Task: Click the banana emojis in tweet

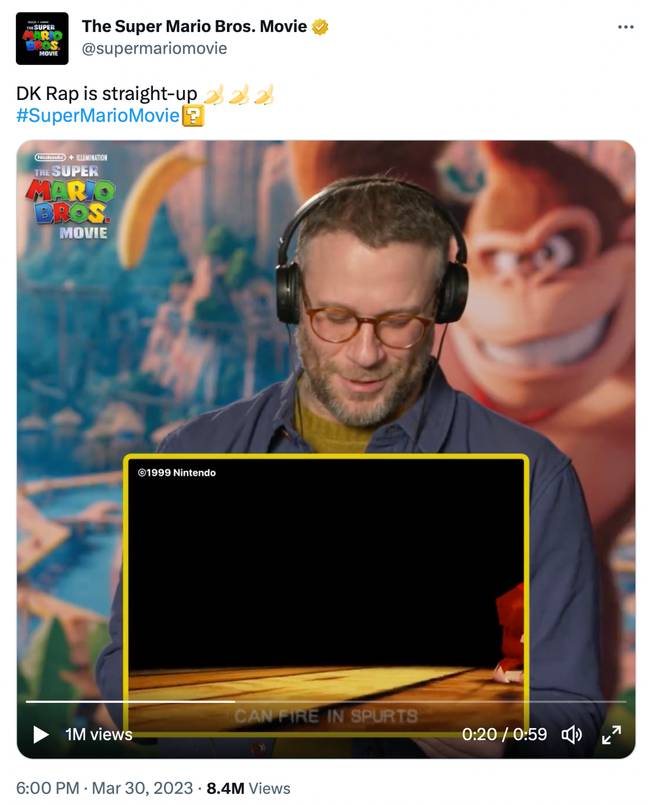Action: pyautogui.click(x=239, y=94)
